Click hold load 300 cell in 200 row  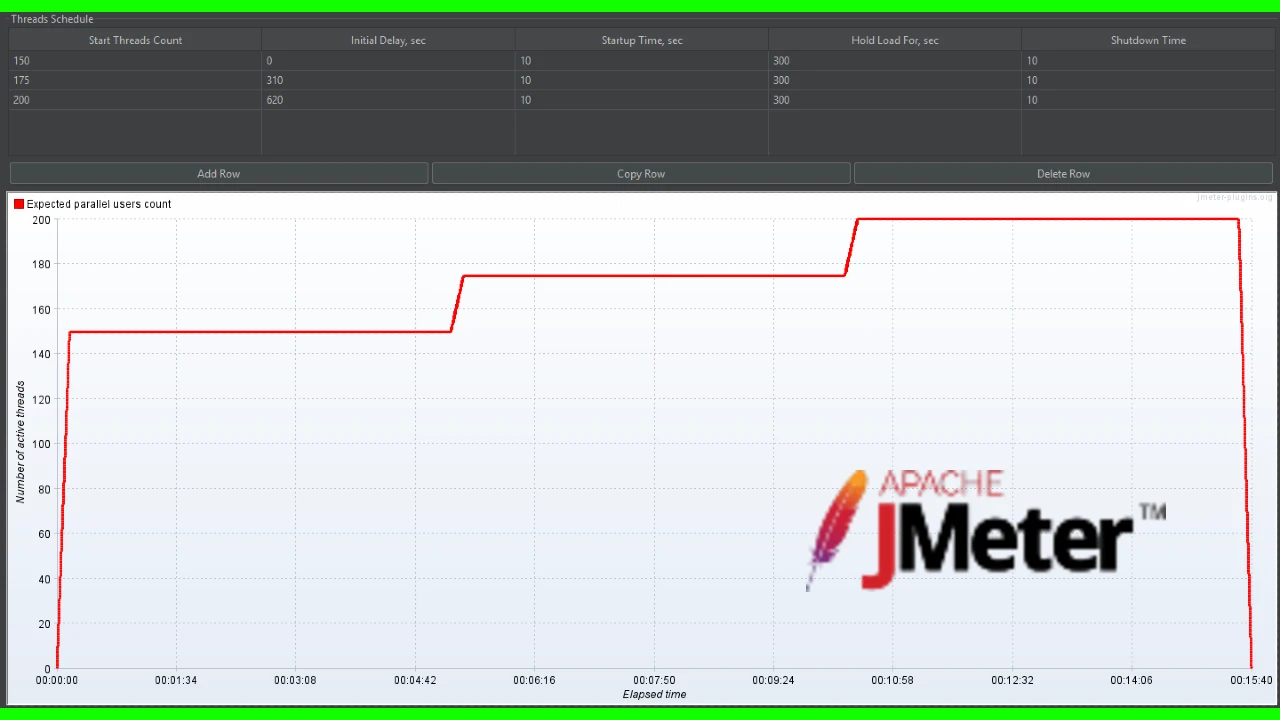[895, 100]
